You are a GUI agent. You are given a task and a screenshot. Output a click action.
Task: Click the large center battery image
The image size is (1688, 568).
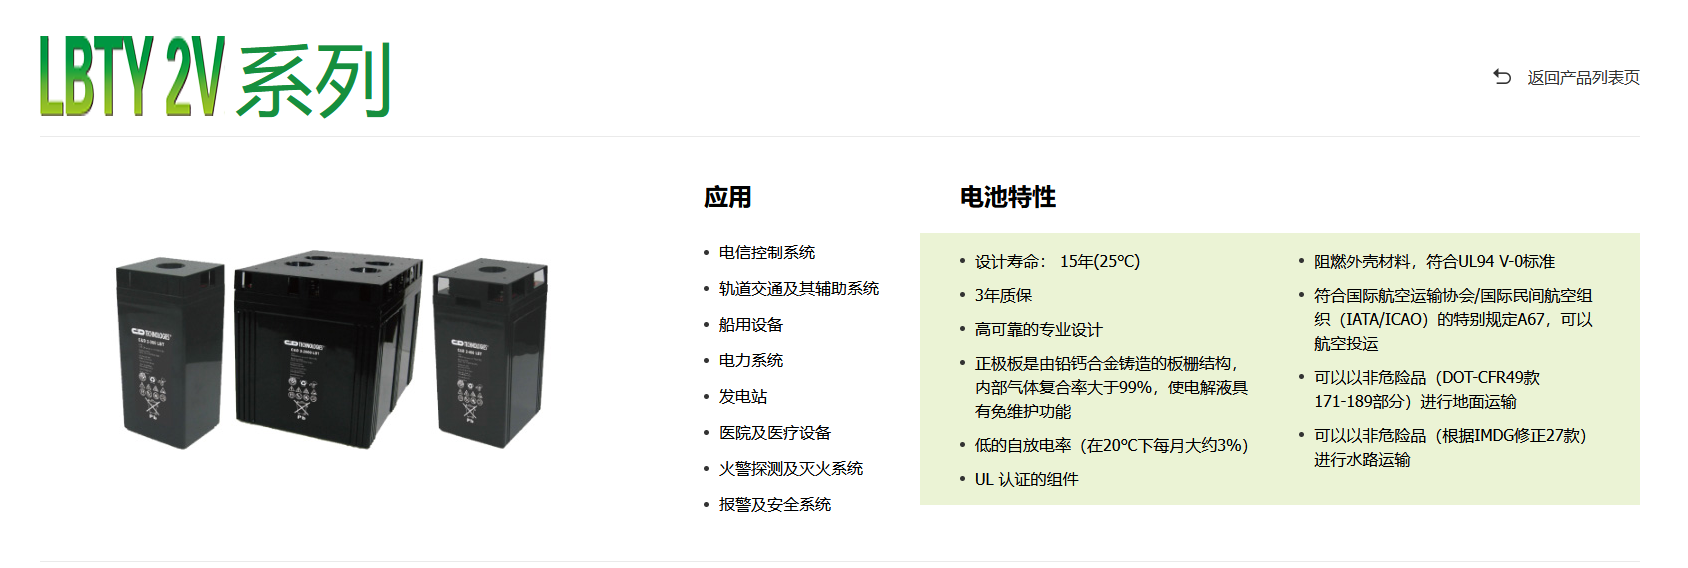point(328,347)
